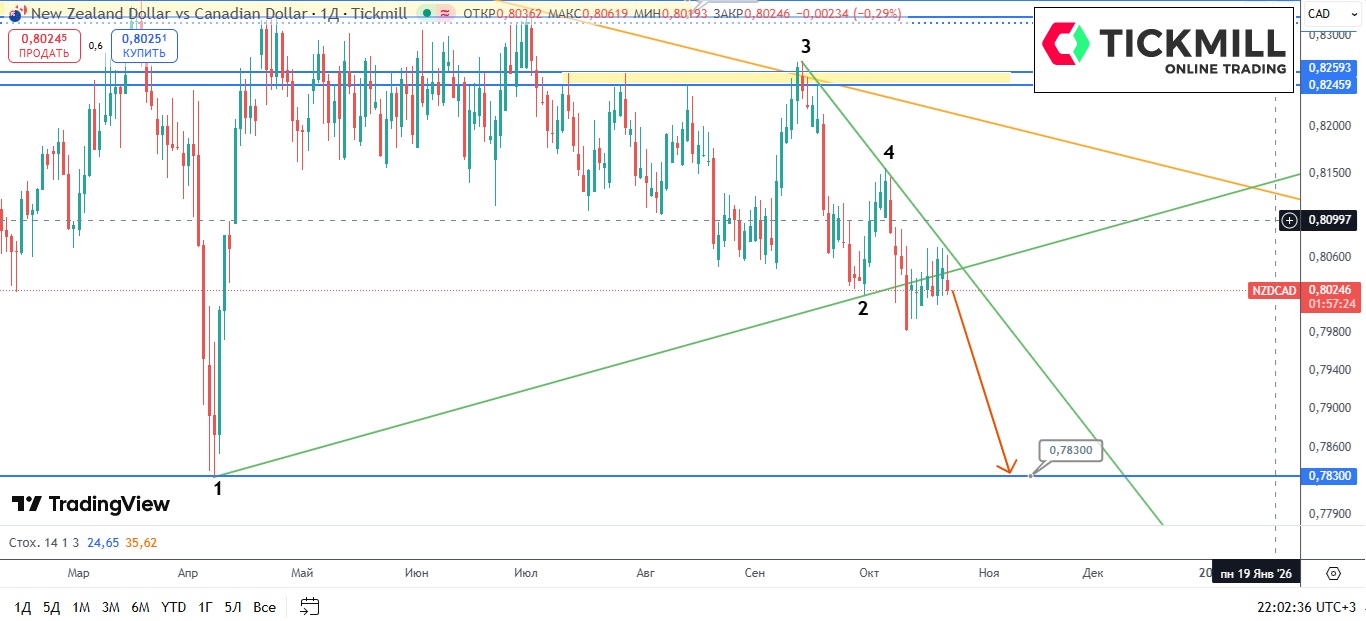Screen dimensions: 1366x621
Task: Click the Tickmill Online Trading logo
Action: point(1163,50)
